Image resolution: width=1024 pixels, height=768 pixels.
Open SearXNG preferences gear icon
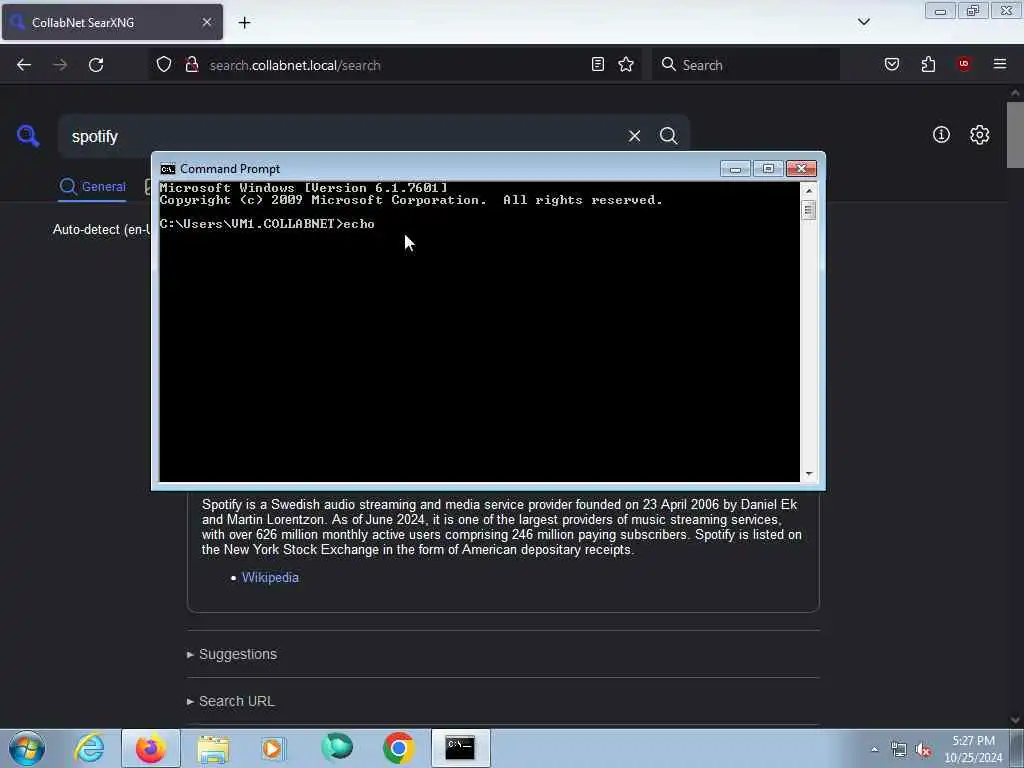point(980,135)
